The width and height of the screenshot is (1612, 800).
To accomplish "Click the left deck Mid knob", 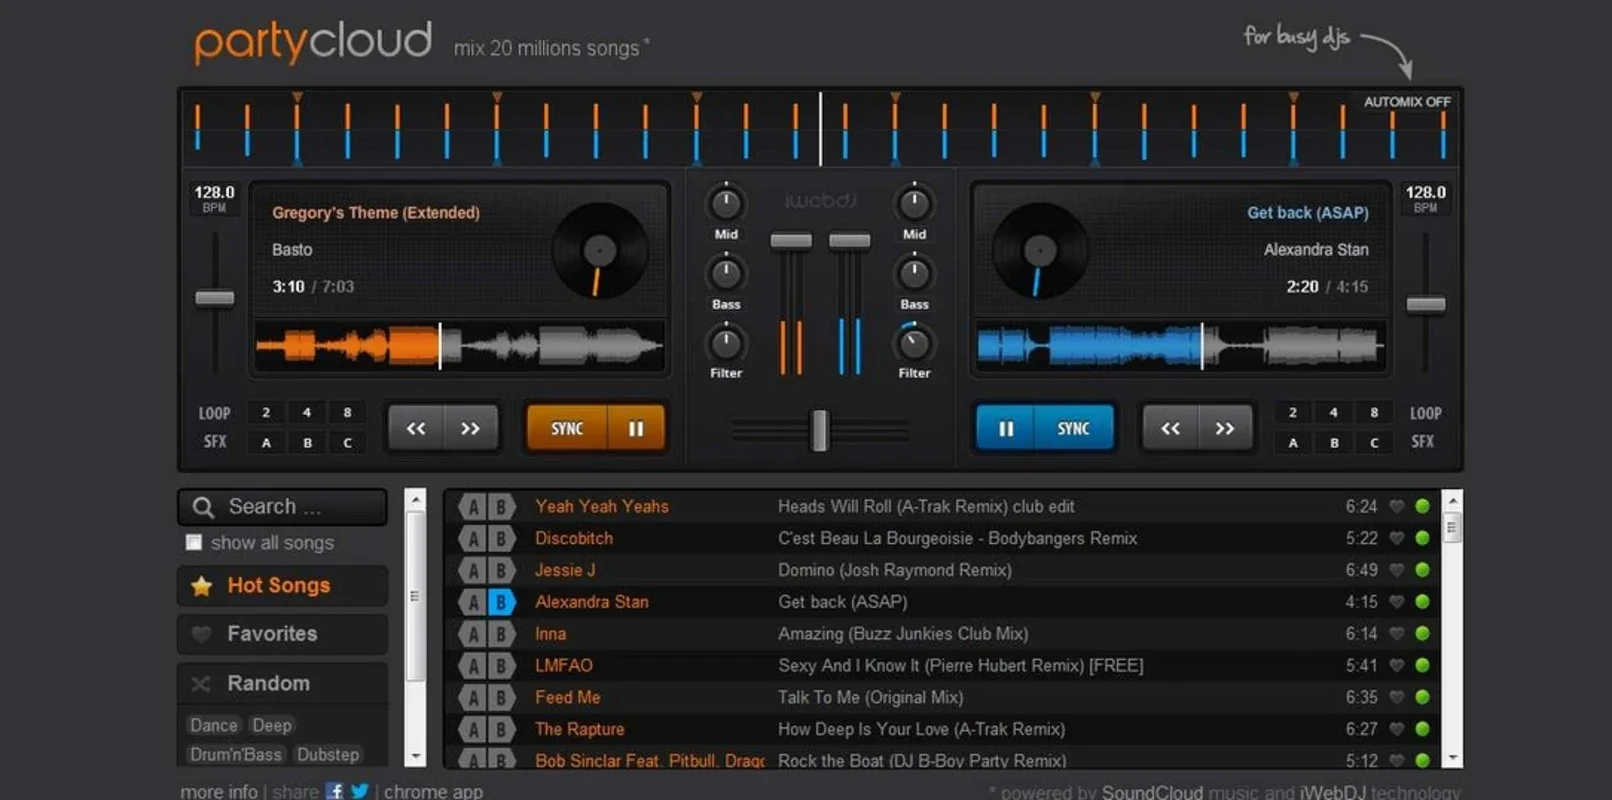I will (726, 203).
